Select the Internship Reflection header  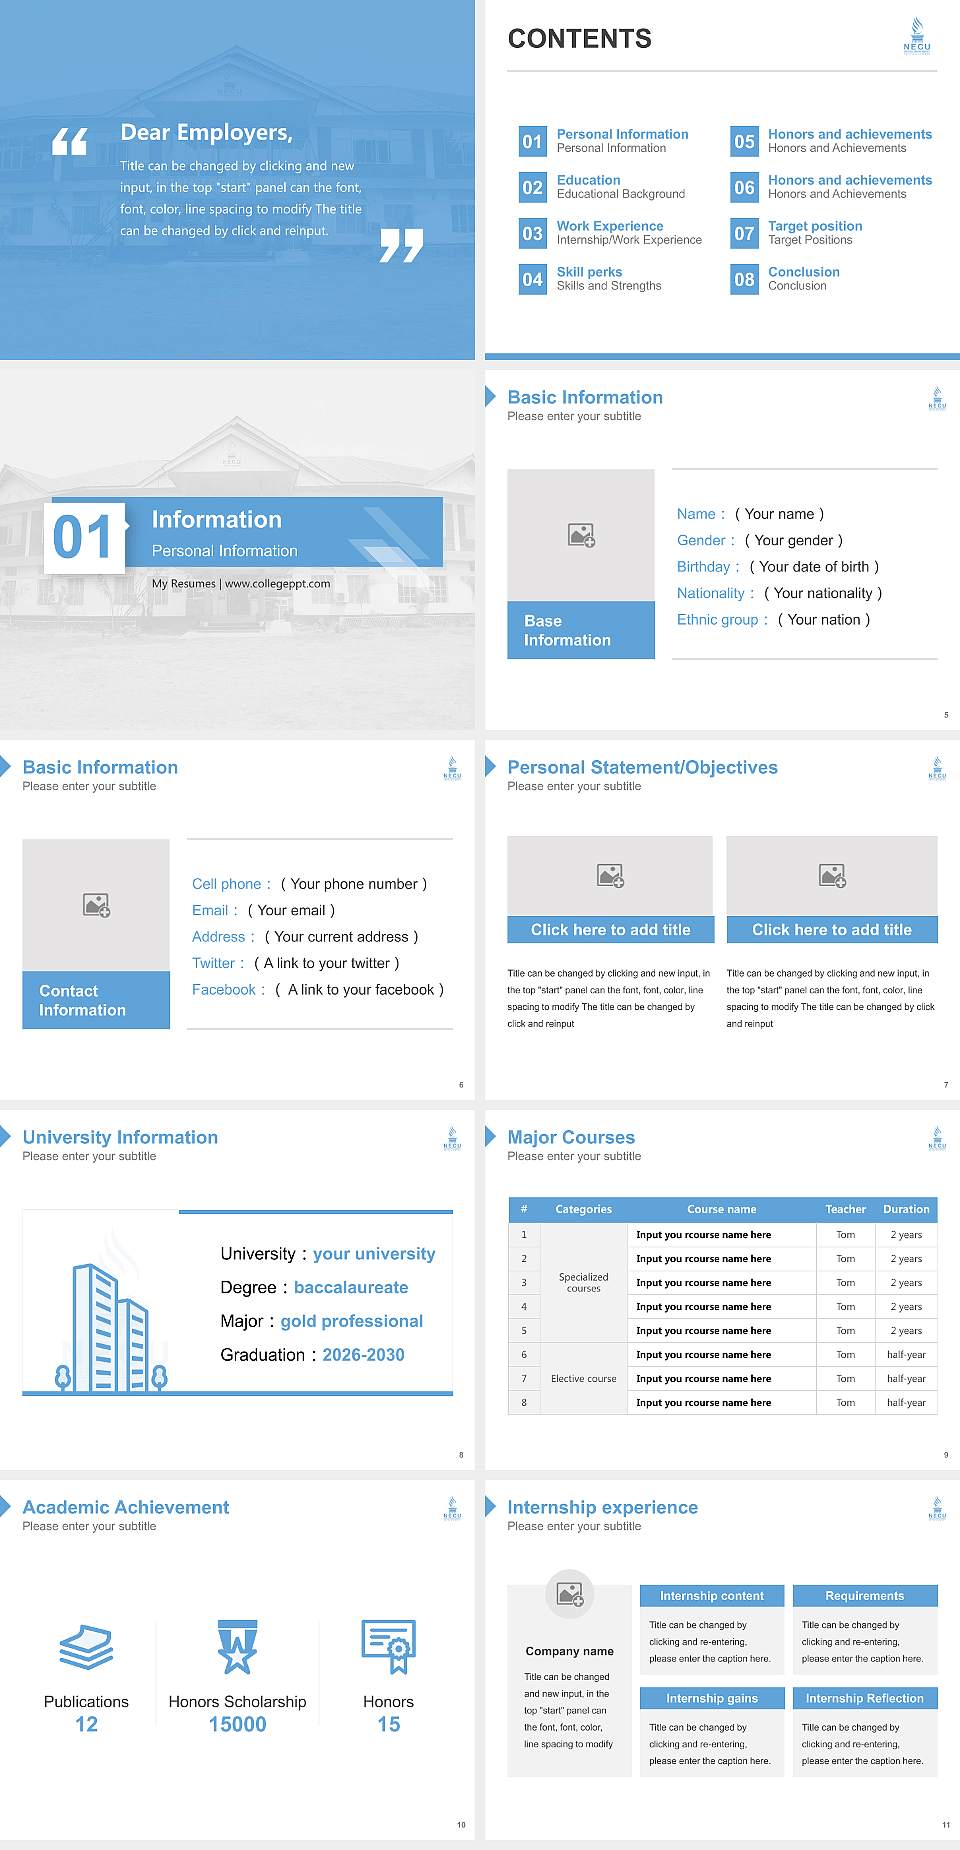coord(865,1698)
